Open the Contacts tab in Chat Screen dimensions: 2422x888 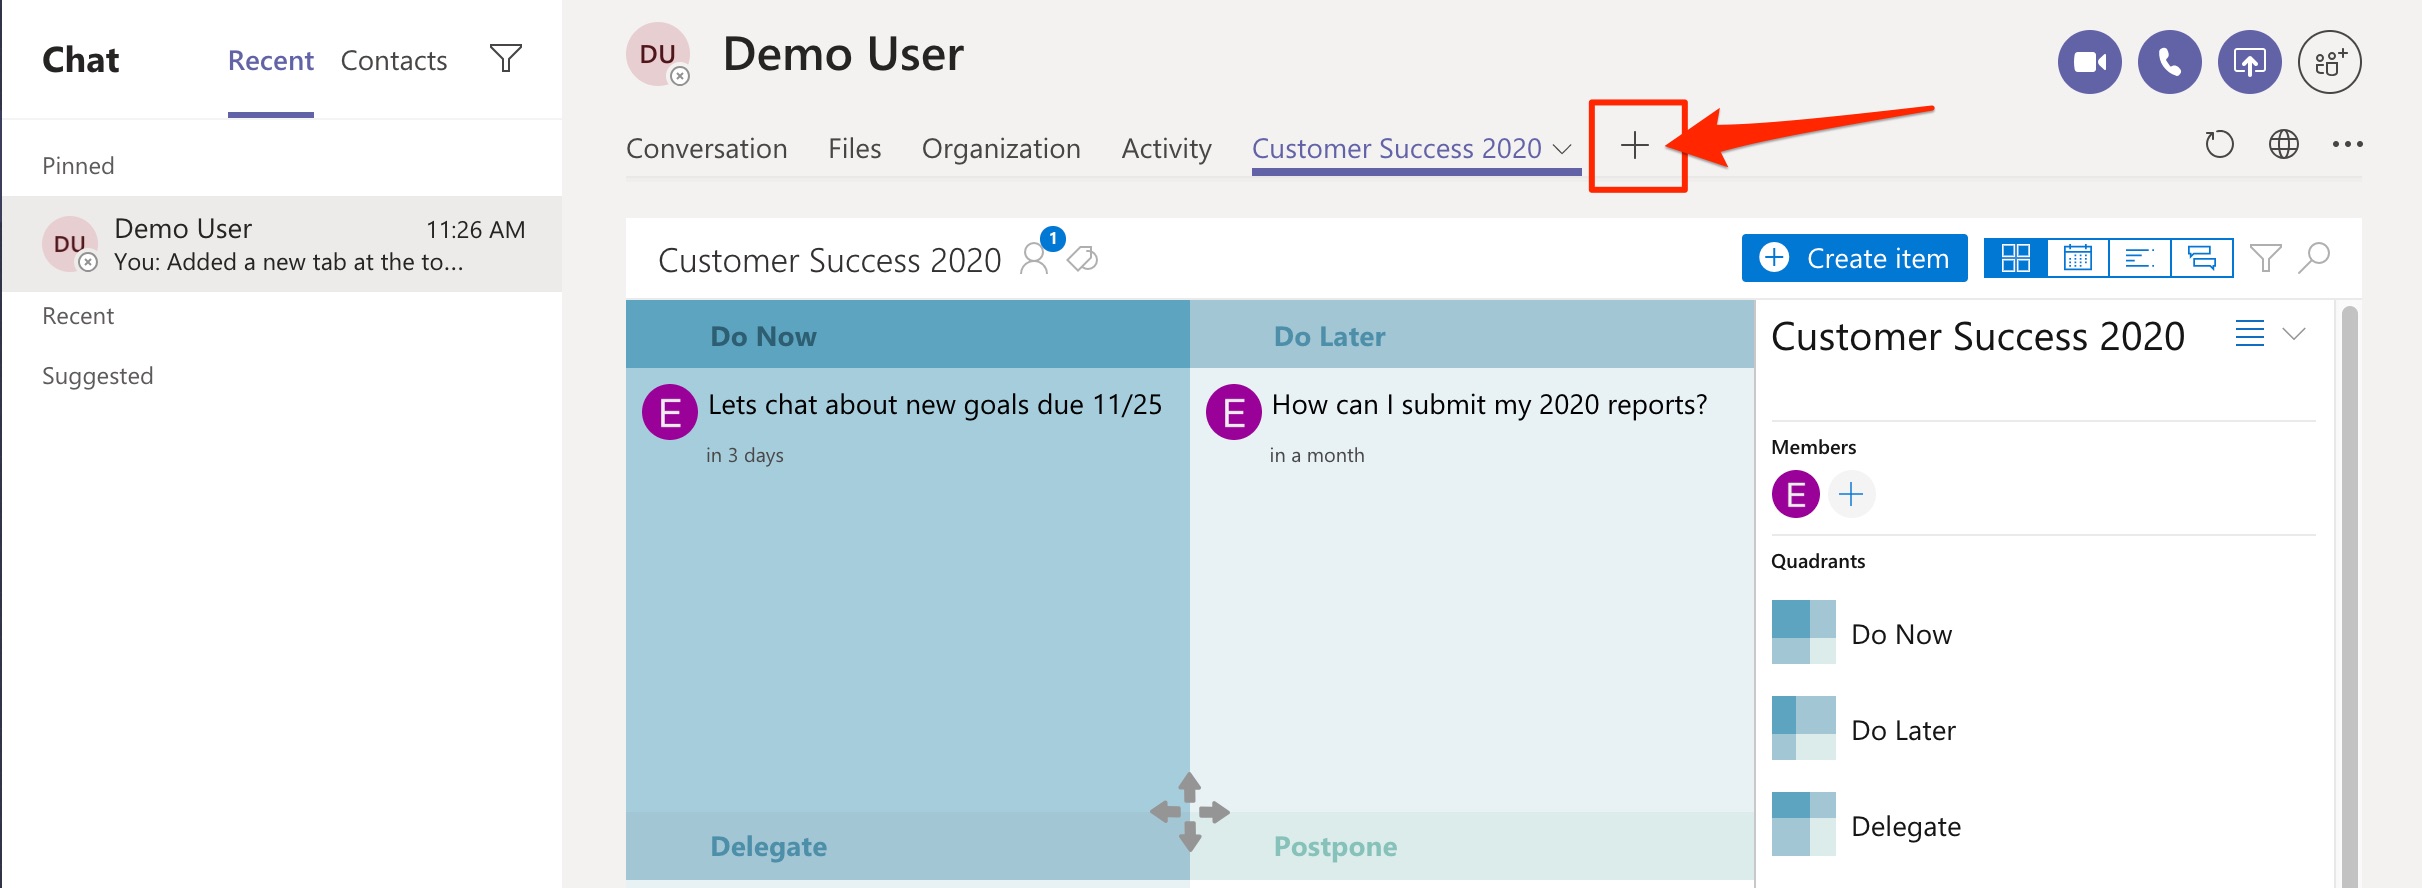coord(393,61)
